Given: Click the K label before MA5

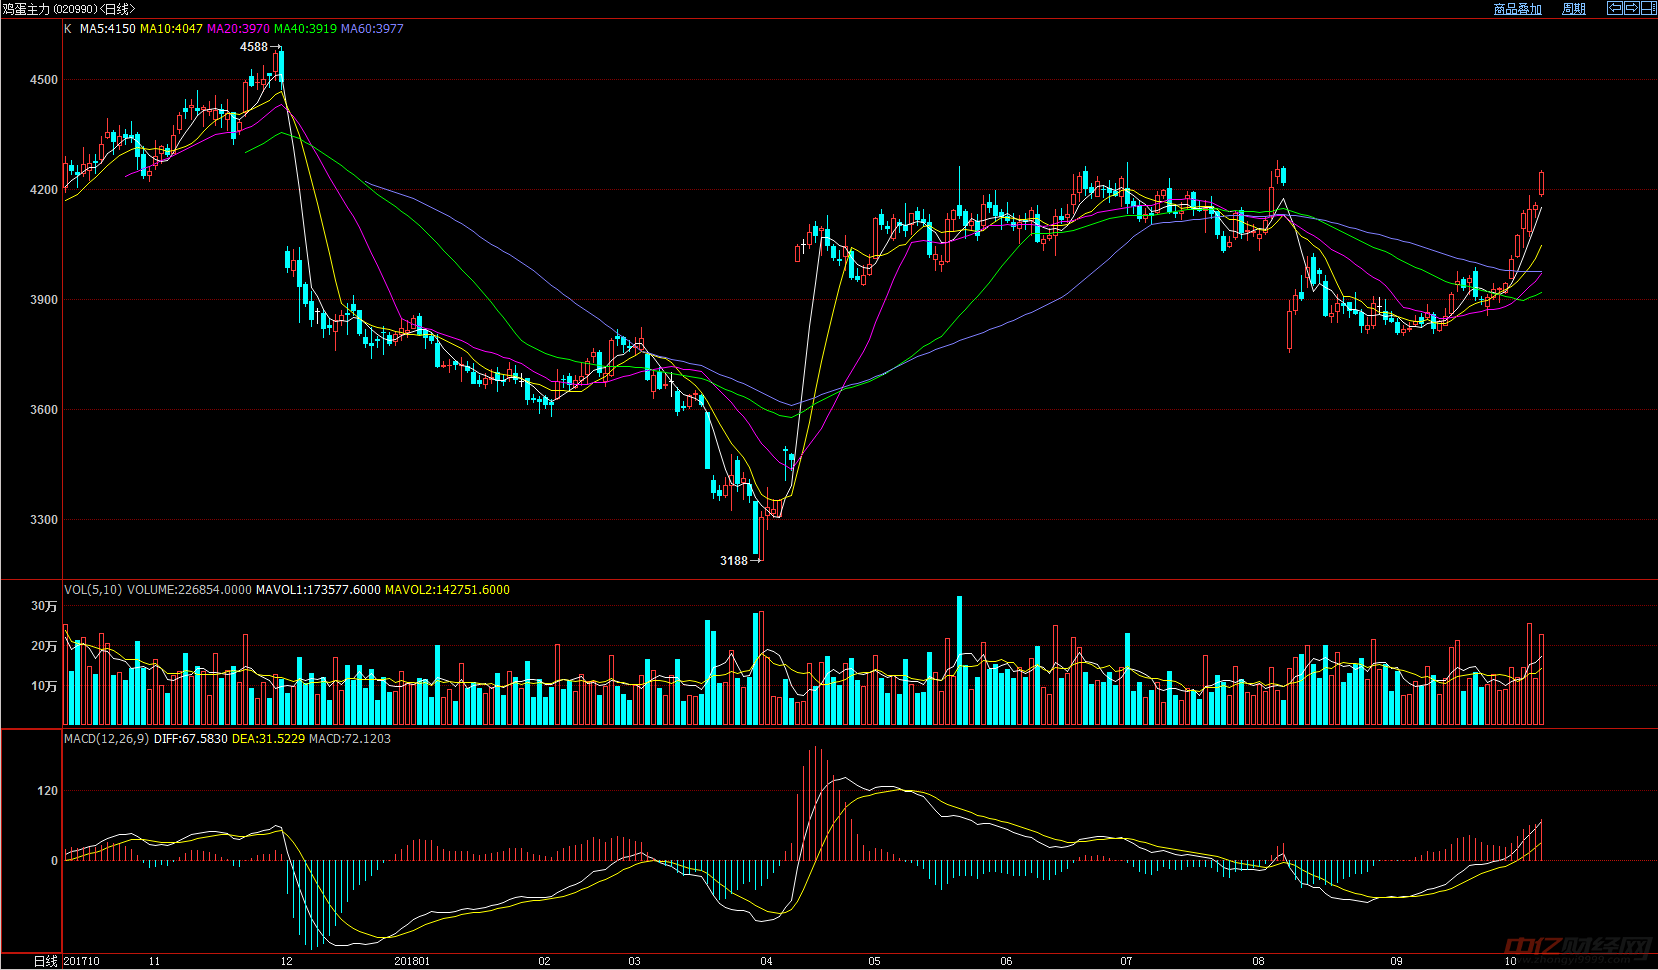Looking at the screenshot, I should [68, 29].
